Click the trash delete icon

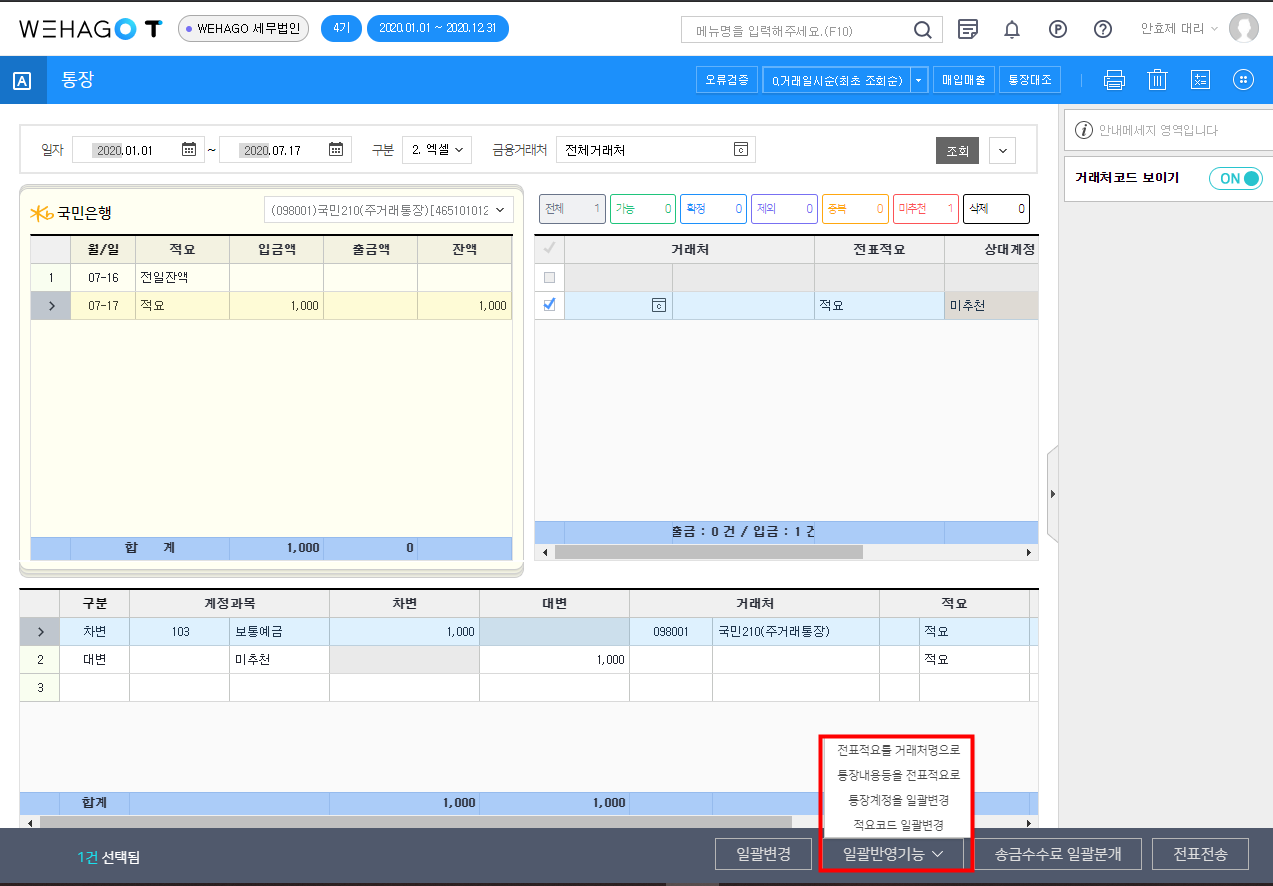tap(1157, 80)
